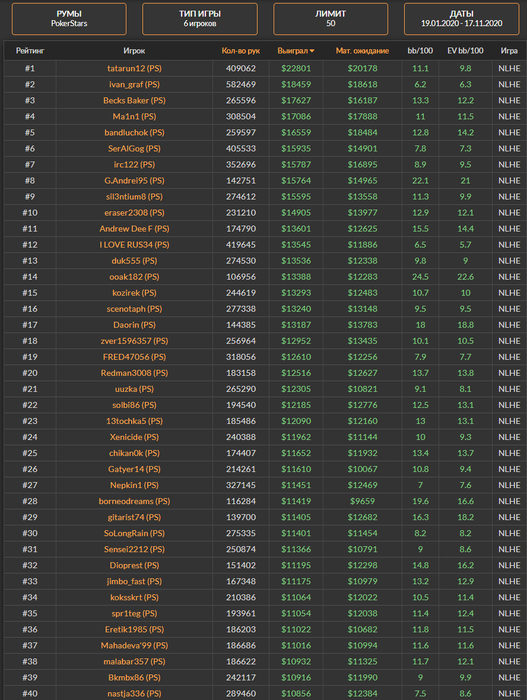This screenshot has width=527, height=700.
Task: Open player zver1596357 (PS)
Action: point(134,342)
